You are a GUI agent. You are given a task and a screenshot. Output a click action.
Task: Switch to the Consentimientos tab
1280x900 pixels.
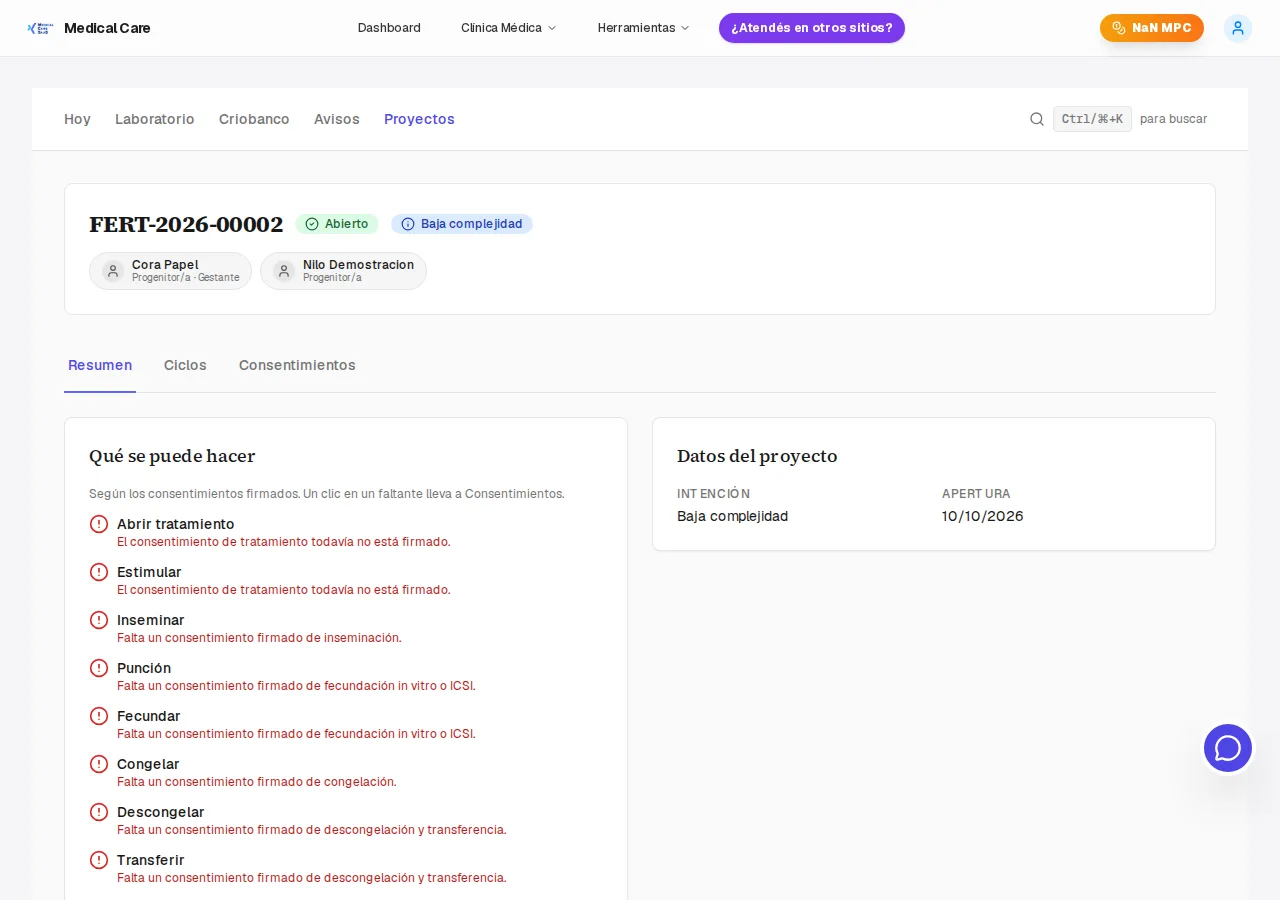click(297, 366)
